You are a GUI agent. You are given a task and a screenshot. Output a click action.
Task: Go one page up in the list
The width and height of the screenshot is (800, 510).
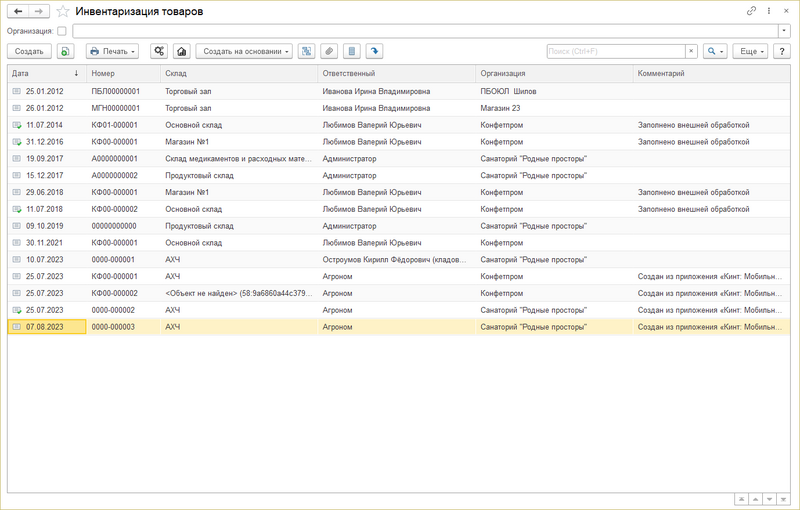pos(755,499)
